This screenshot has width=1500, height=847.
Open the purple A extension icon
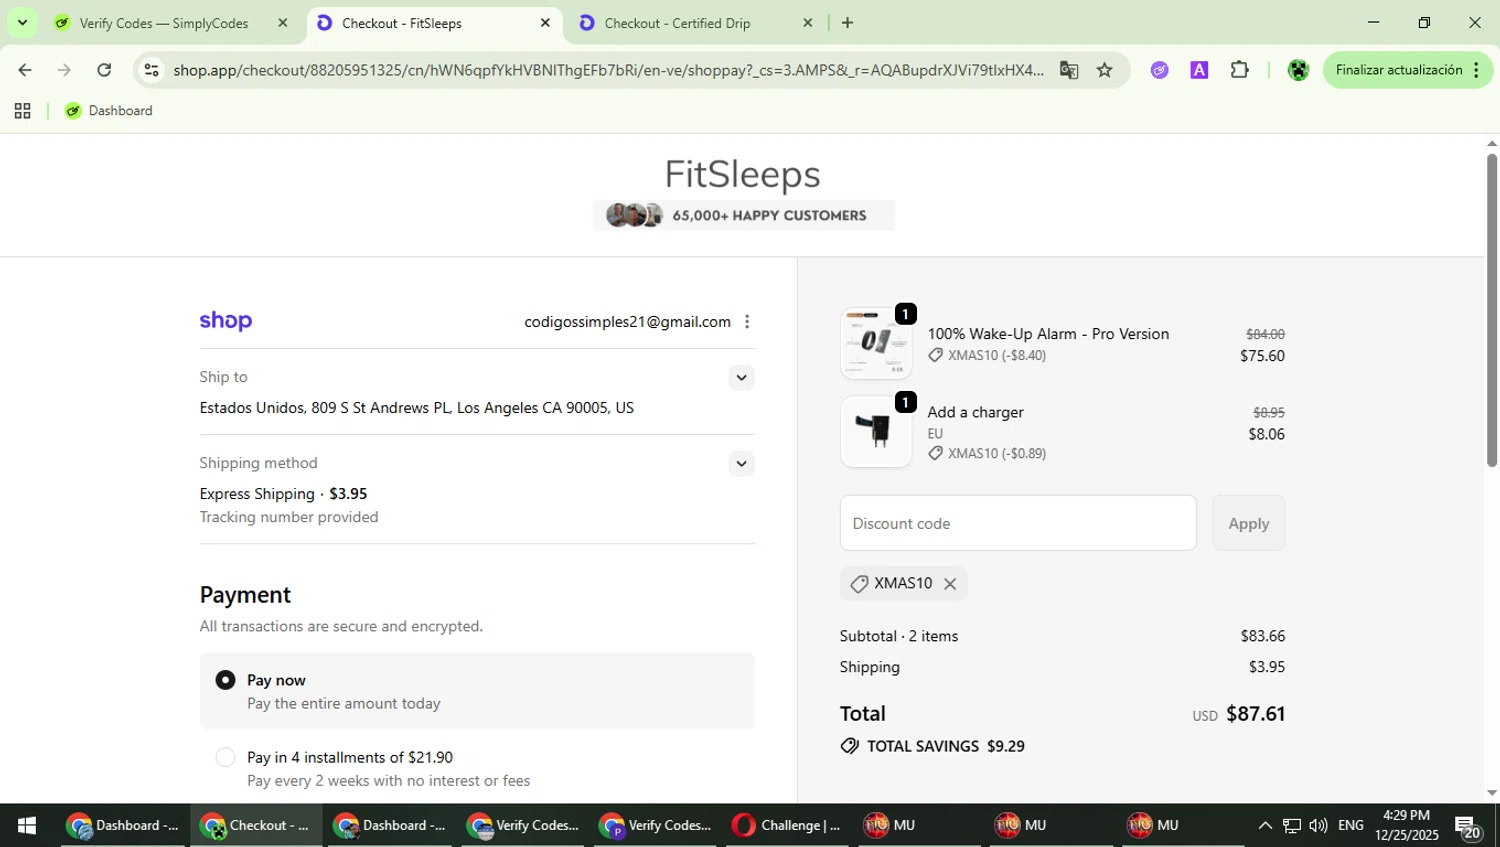click(x=1199, y=70)
